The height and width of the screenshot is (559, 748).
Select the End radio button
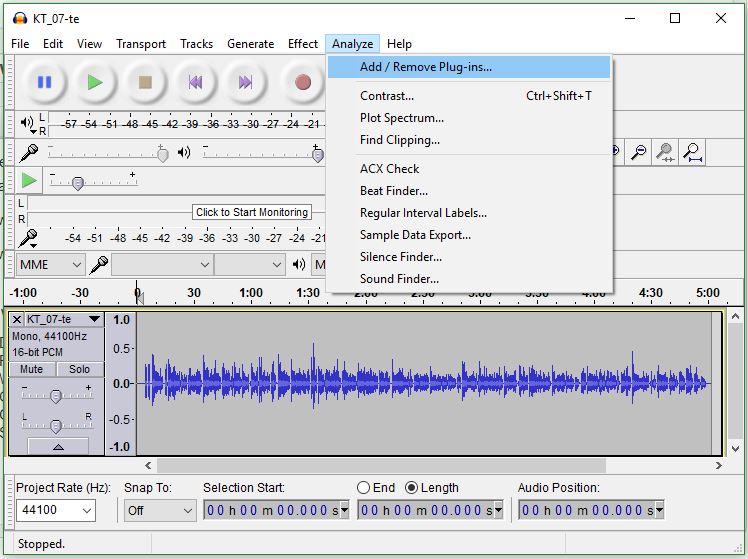[364, 487]
